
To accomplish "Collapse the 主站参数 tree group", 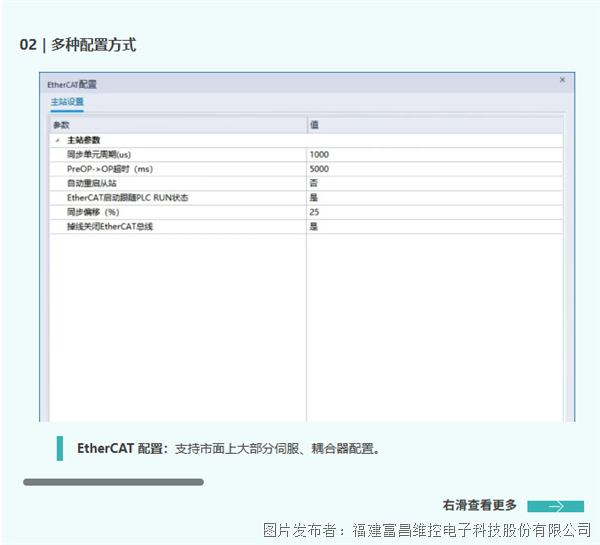I will click(x=57, y=140).
